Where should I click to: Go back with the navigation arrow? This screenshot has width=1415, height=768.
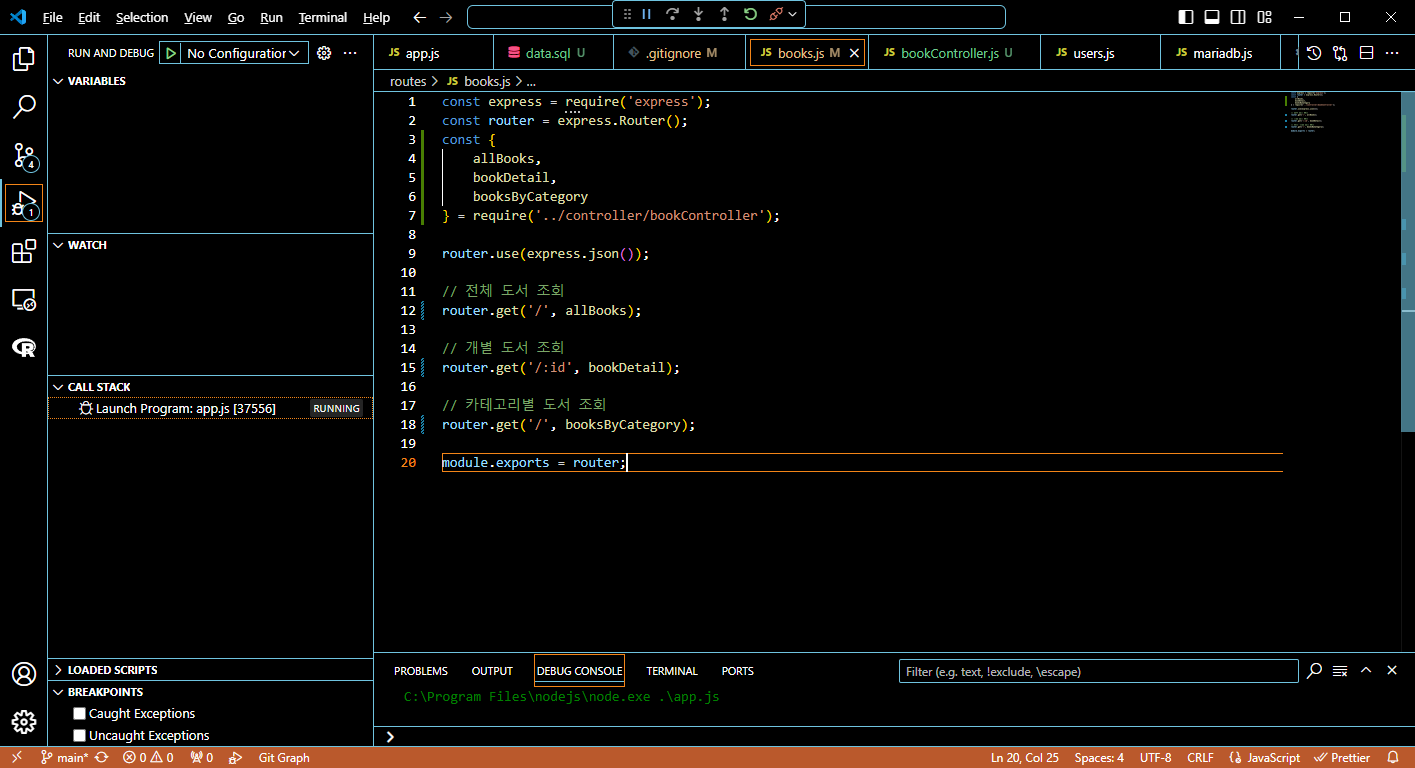(x=420, y=17)
